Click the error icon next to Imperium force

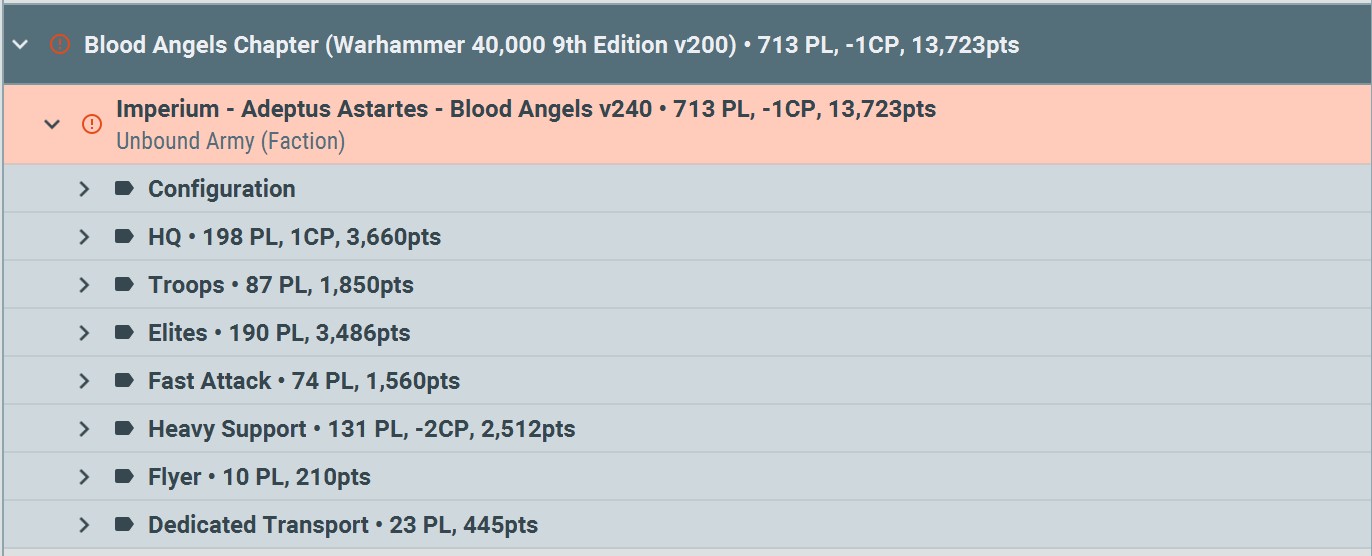pos(92,124)
